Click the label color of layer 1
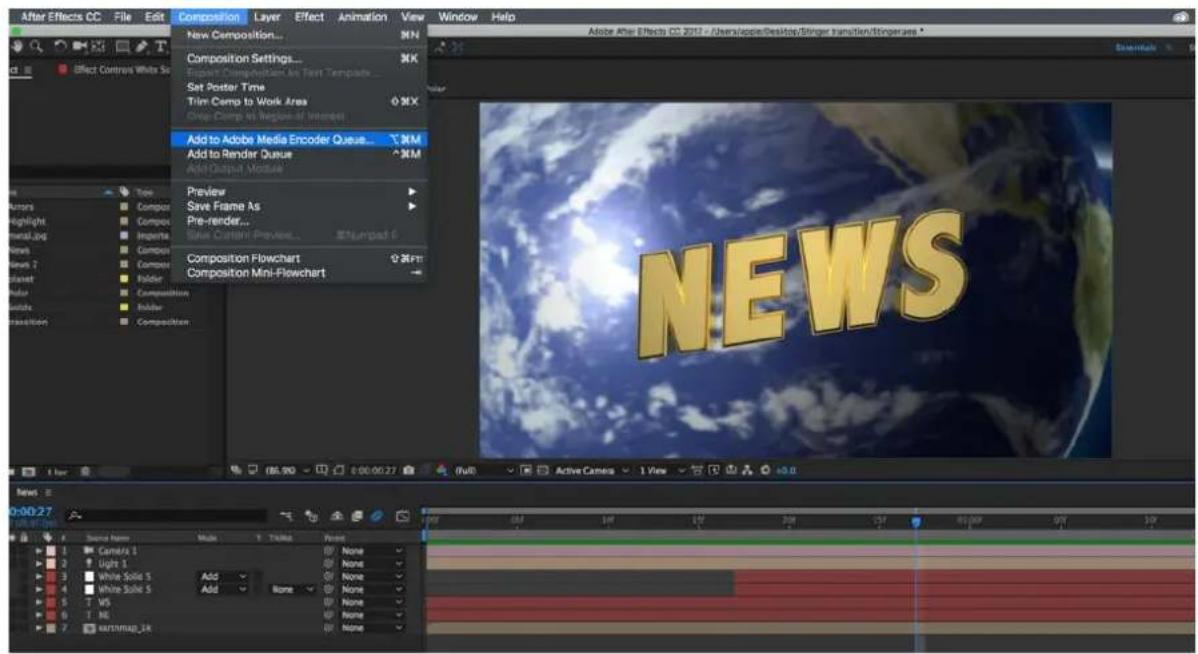The width and height of the screenshot is (1198, 654). tap(51, 551)
